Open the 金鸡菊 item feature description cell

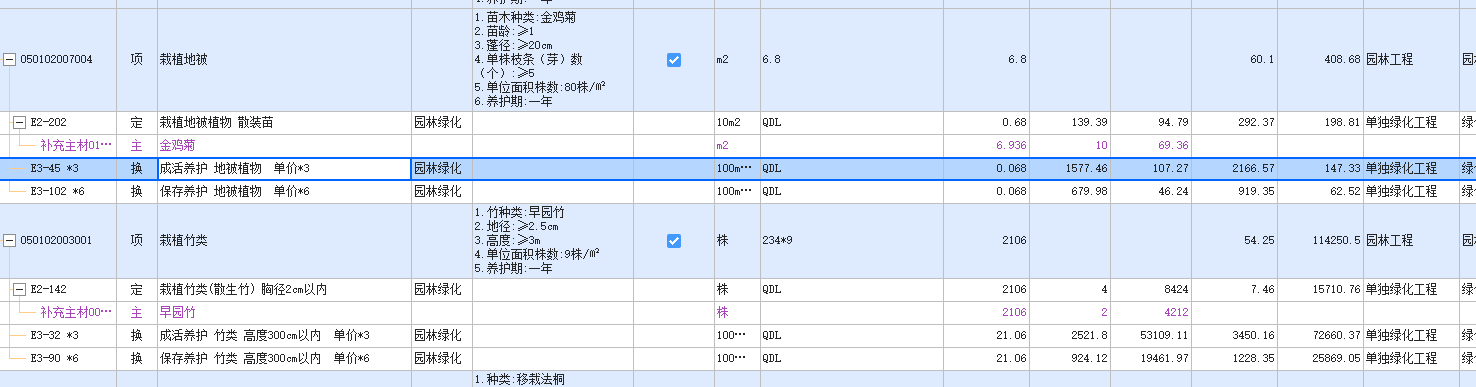[x=552, y=60]
